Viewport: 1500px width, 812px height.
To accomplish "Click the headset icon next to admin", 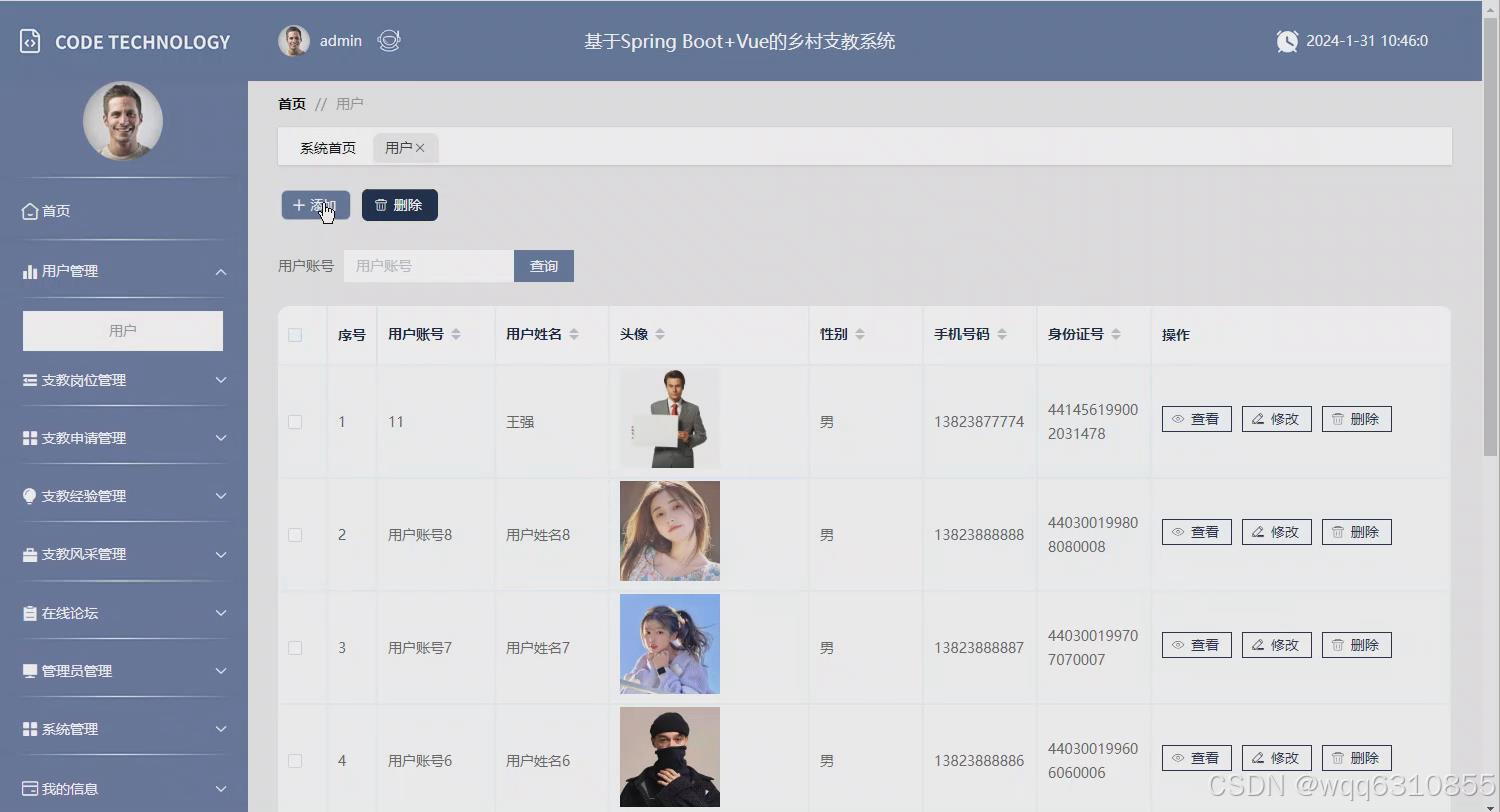I will coord(389,41).
